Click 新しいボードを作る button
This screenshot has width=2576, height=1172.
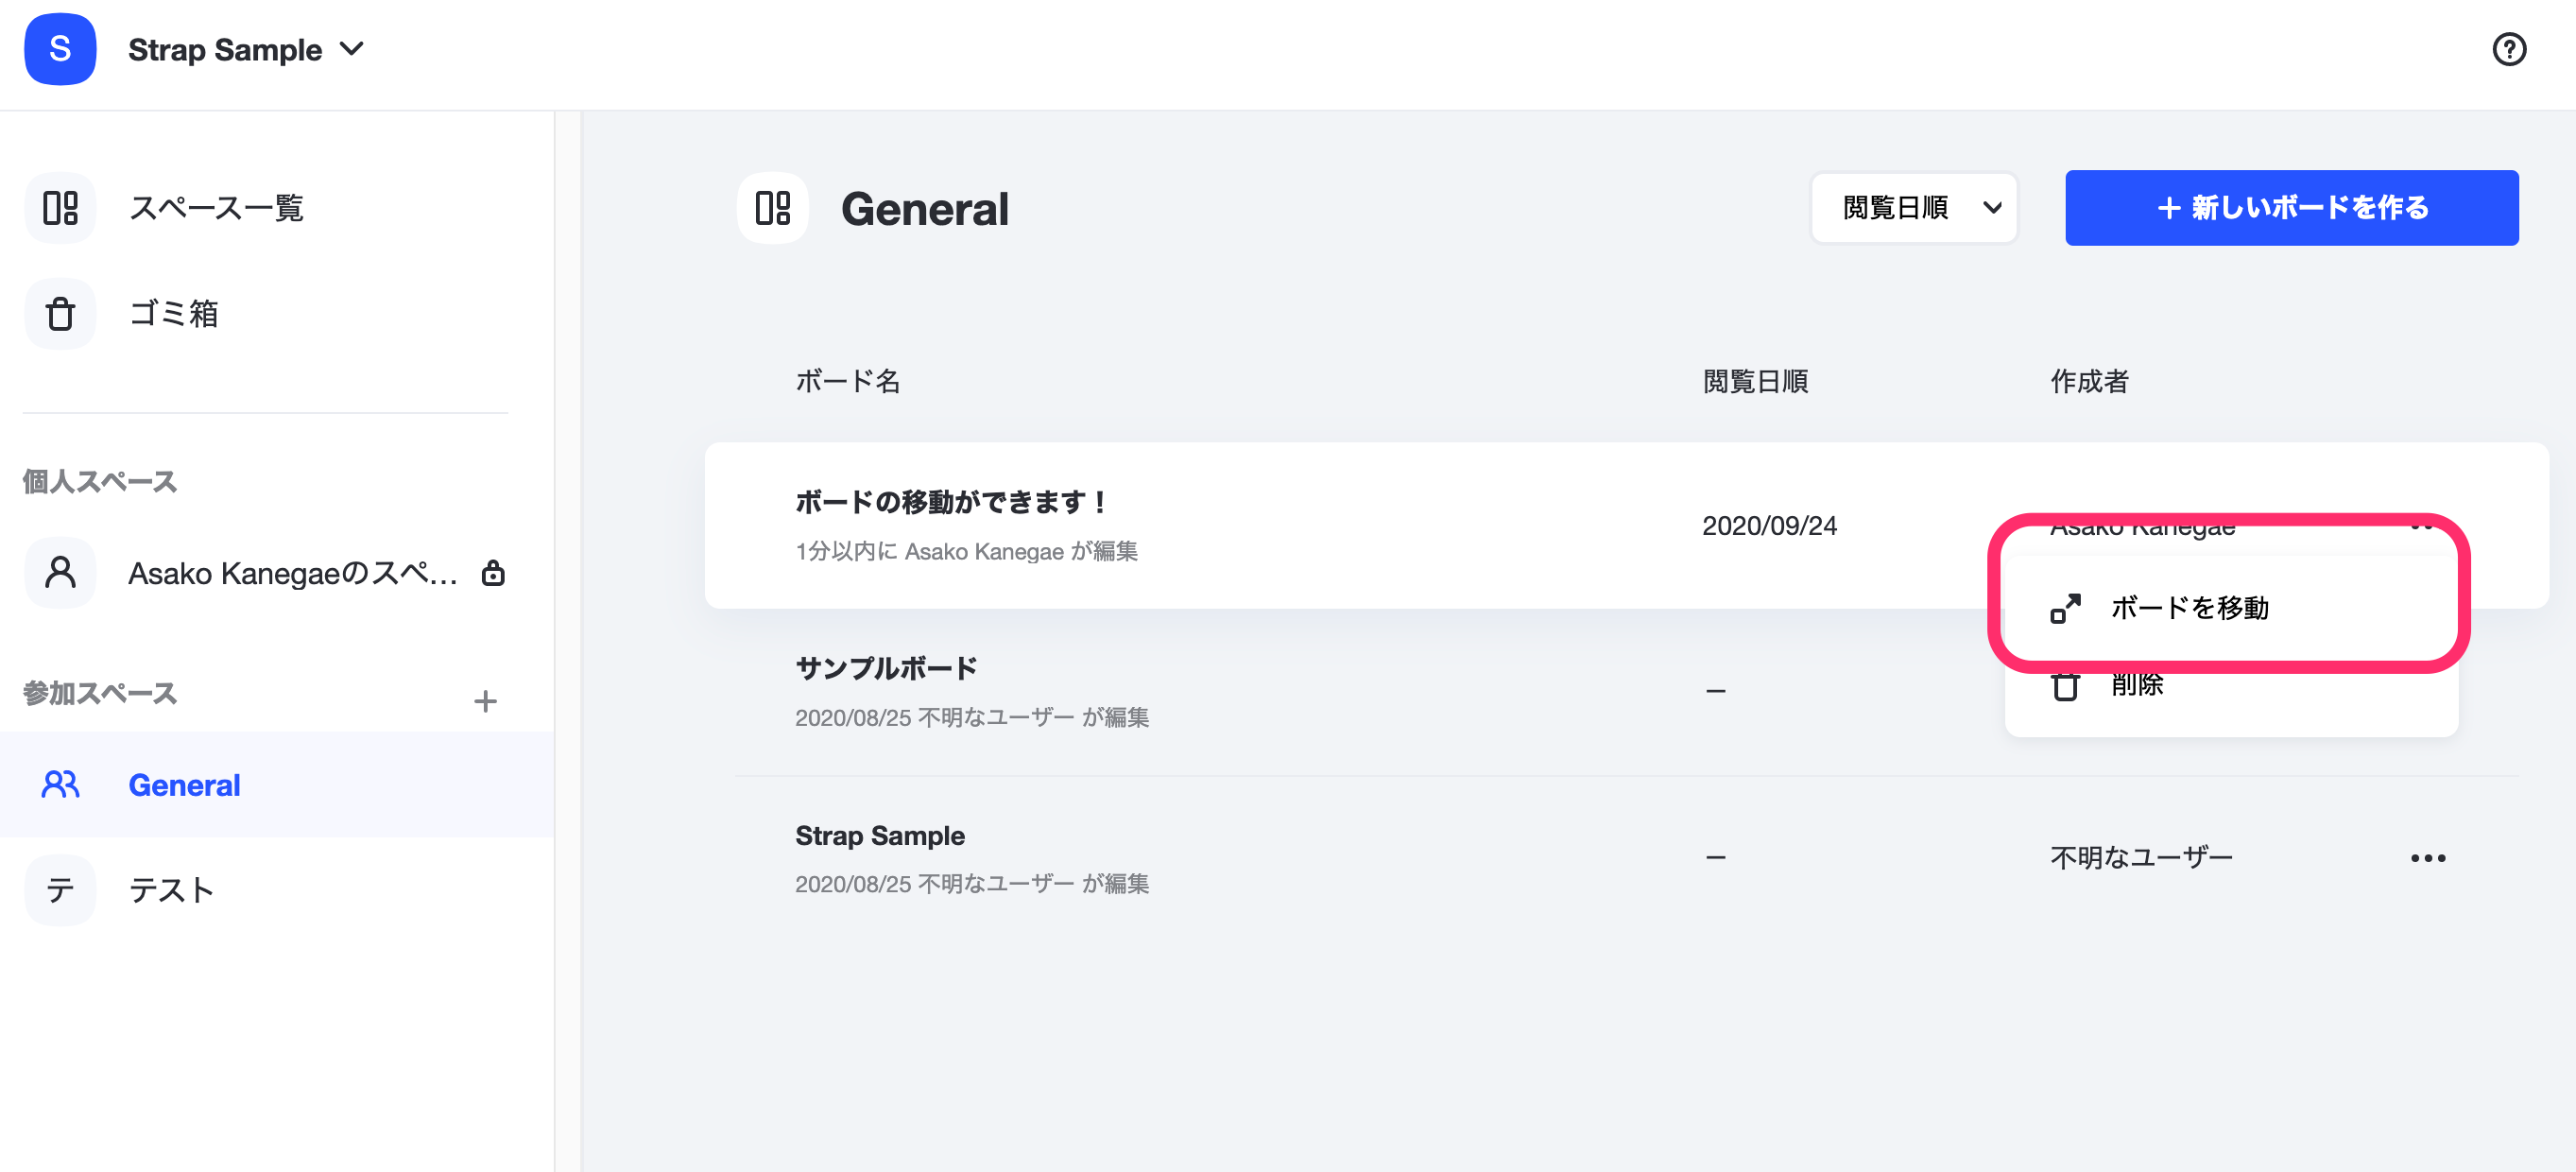(x=2291, y=208)
